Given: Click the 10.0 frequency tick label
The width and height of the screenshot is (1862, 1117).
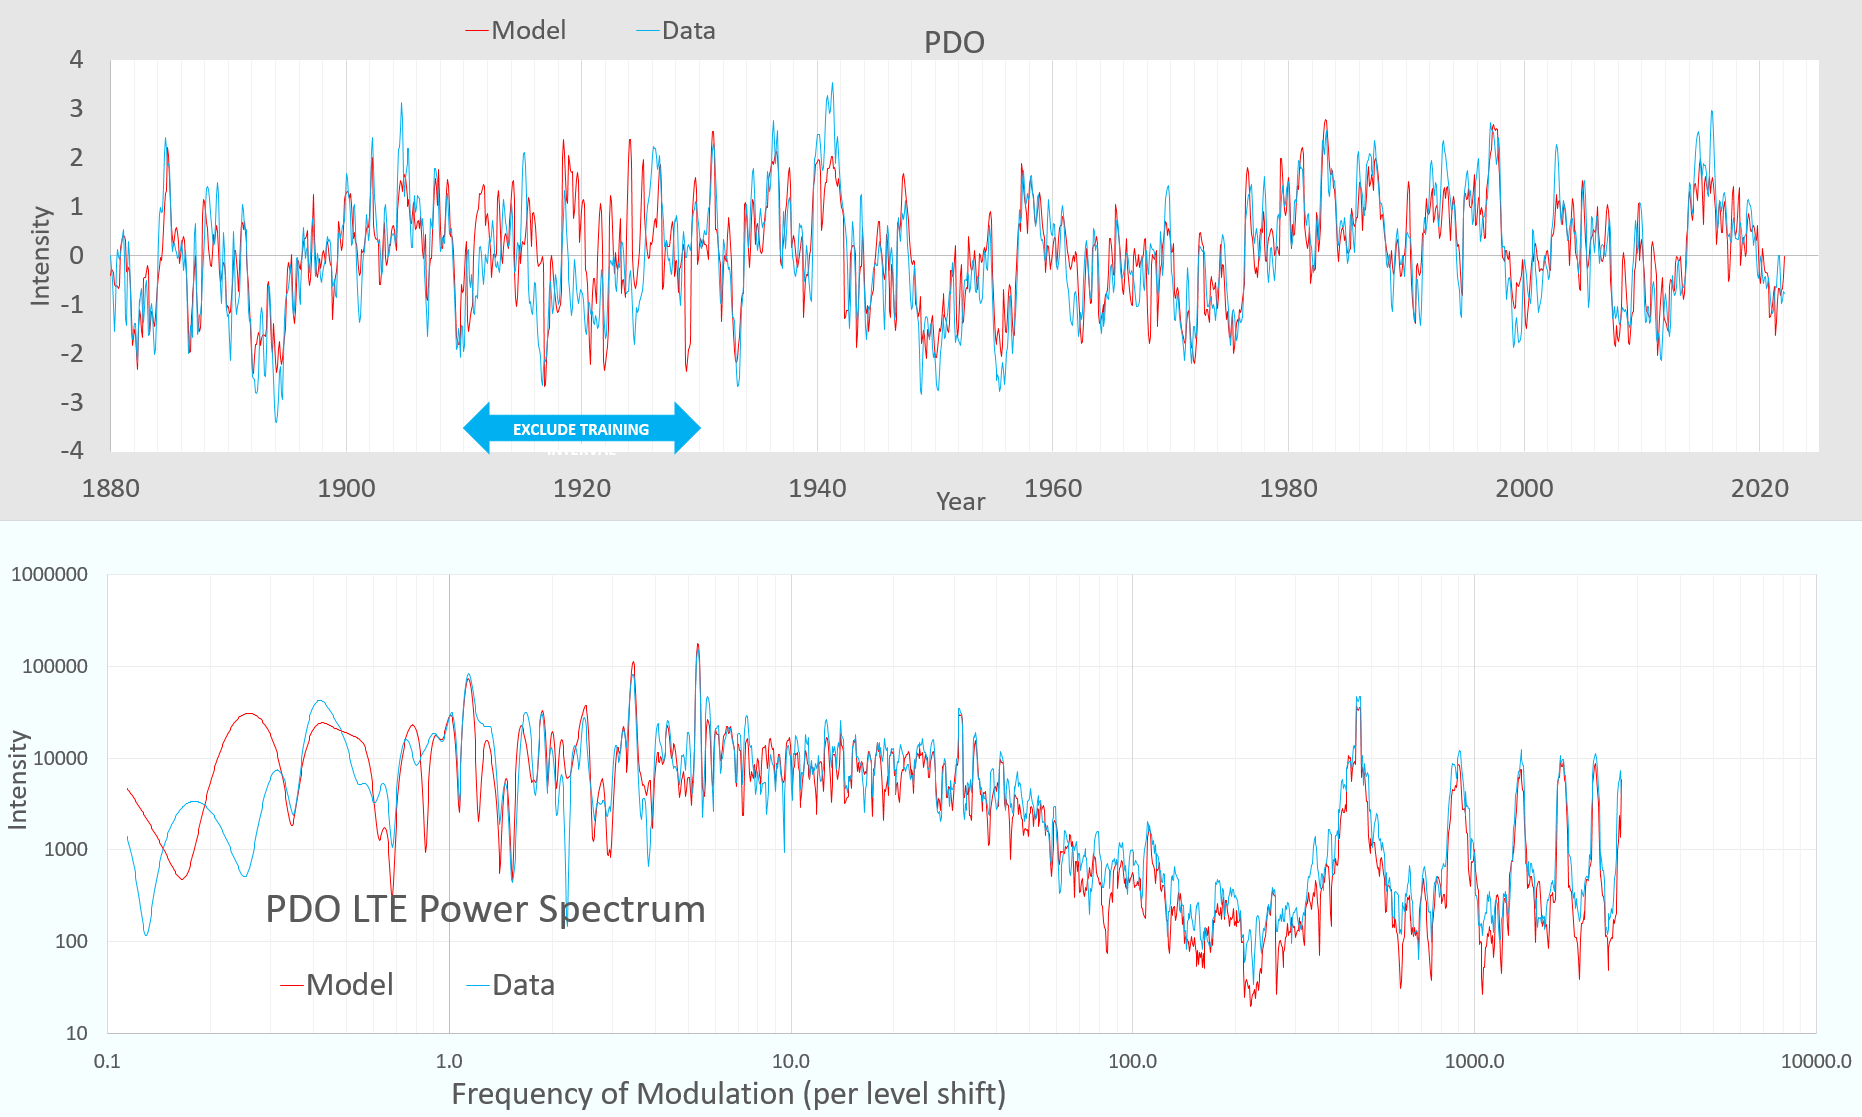Looking at the screenshot, I should point(791,1061).
